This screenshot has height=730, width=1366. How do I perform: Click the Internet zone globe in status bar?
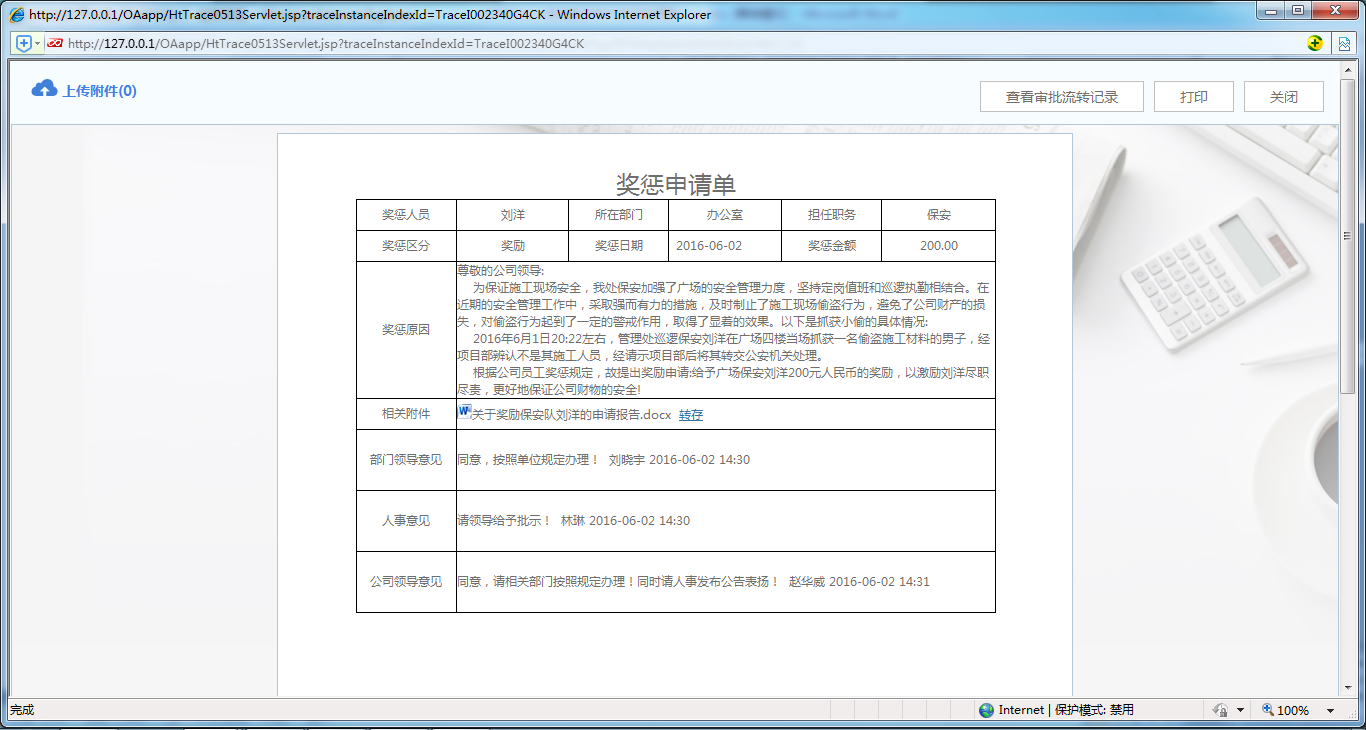[987, 710]
